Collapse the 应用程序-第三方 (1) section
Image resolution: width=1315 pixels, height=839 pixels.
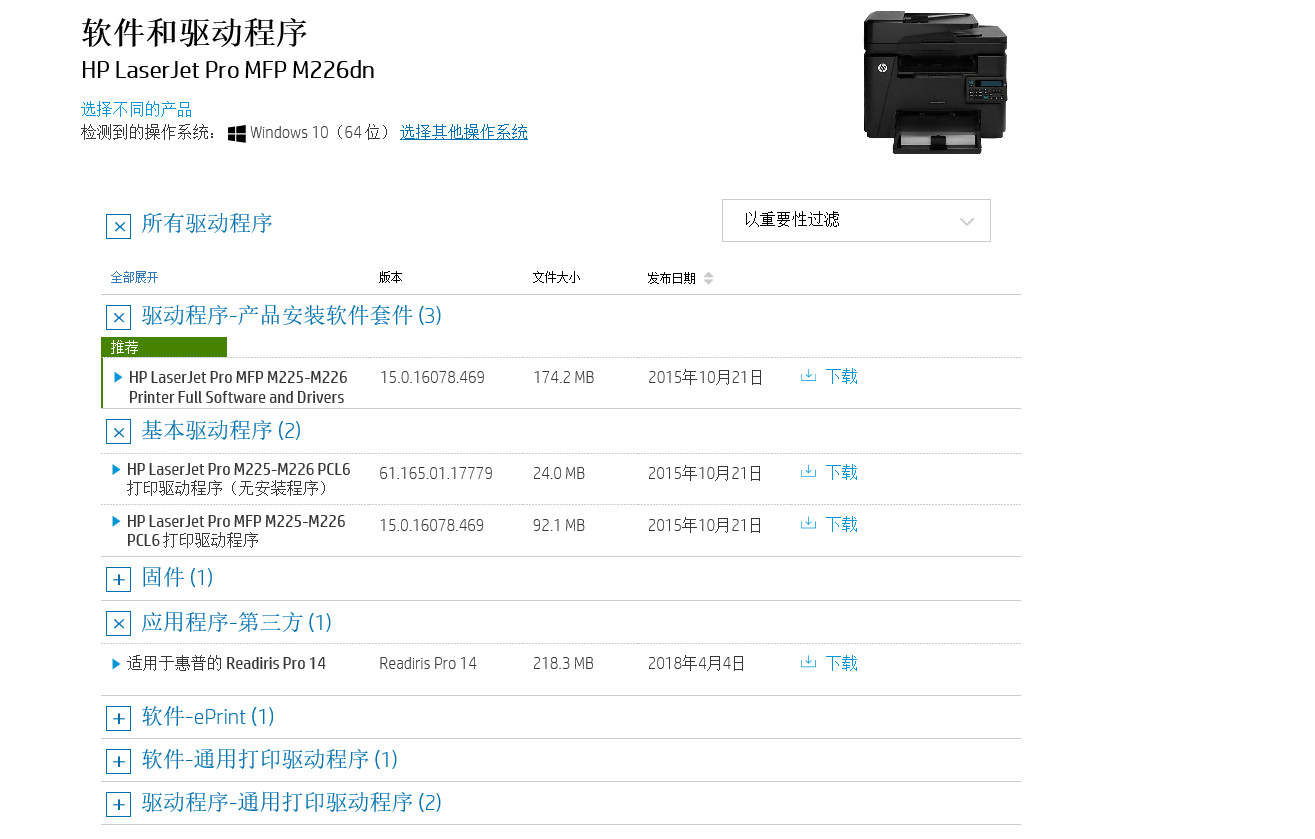pyautogui.click(x=118, y=624)
